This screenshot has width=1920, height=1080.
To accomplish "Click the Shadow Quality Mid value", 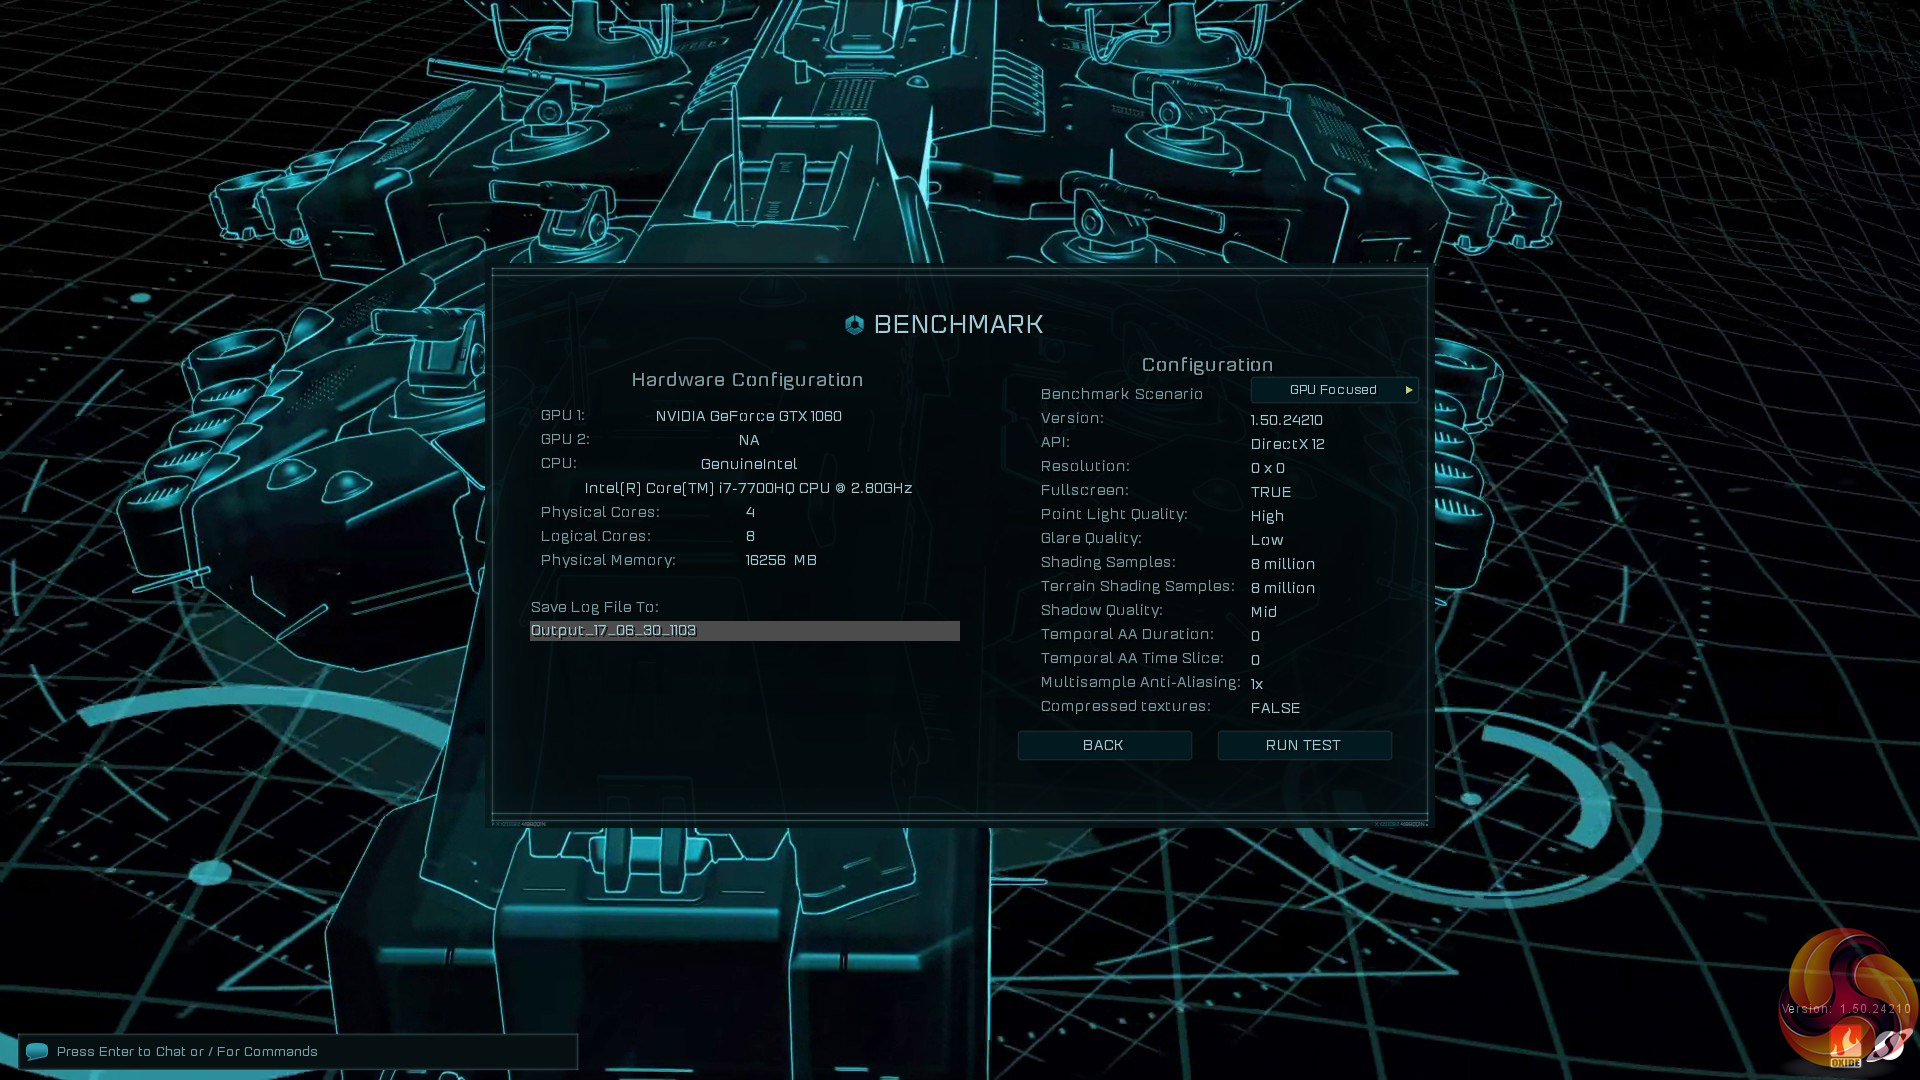I will pyautogui.click(x=1263, y=612).
